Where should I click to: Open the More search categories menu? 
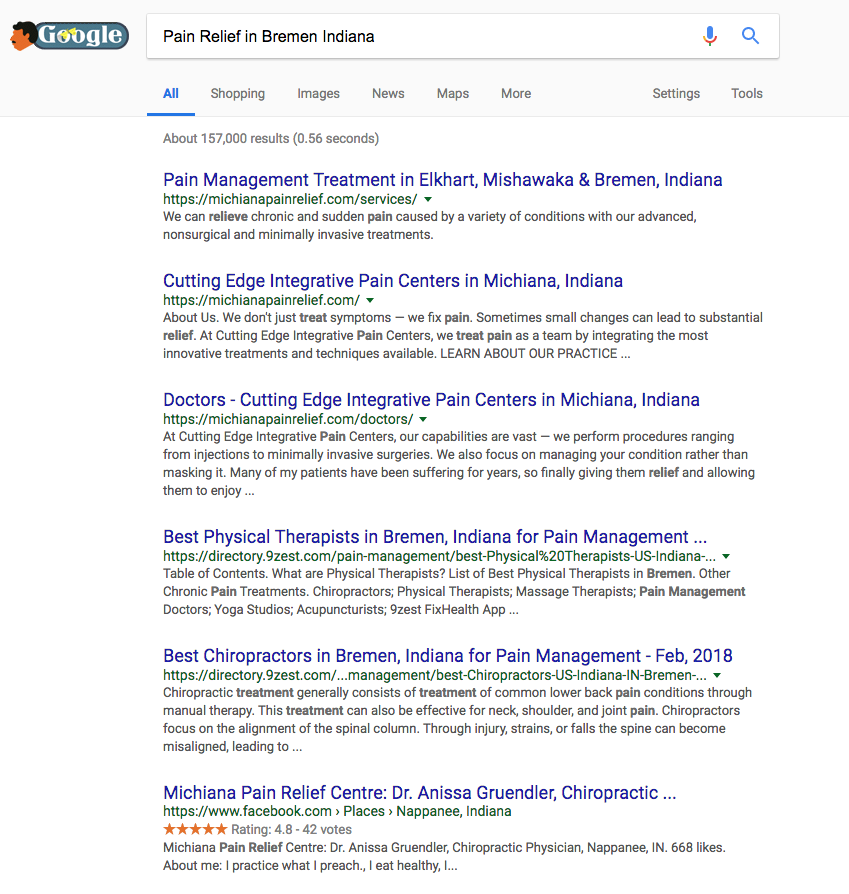coord(516,94)
